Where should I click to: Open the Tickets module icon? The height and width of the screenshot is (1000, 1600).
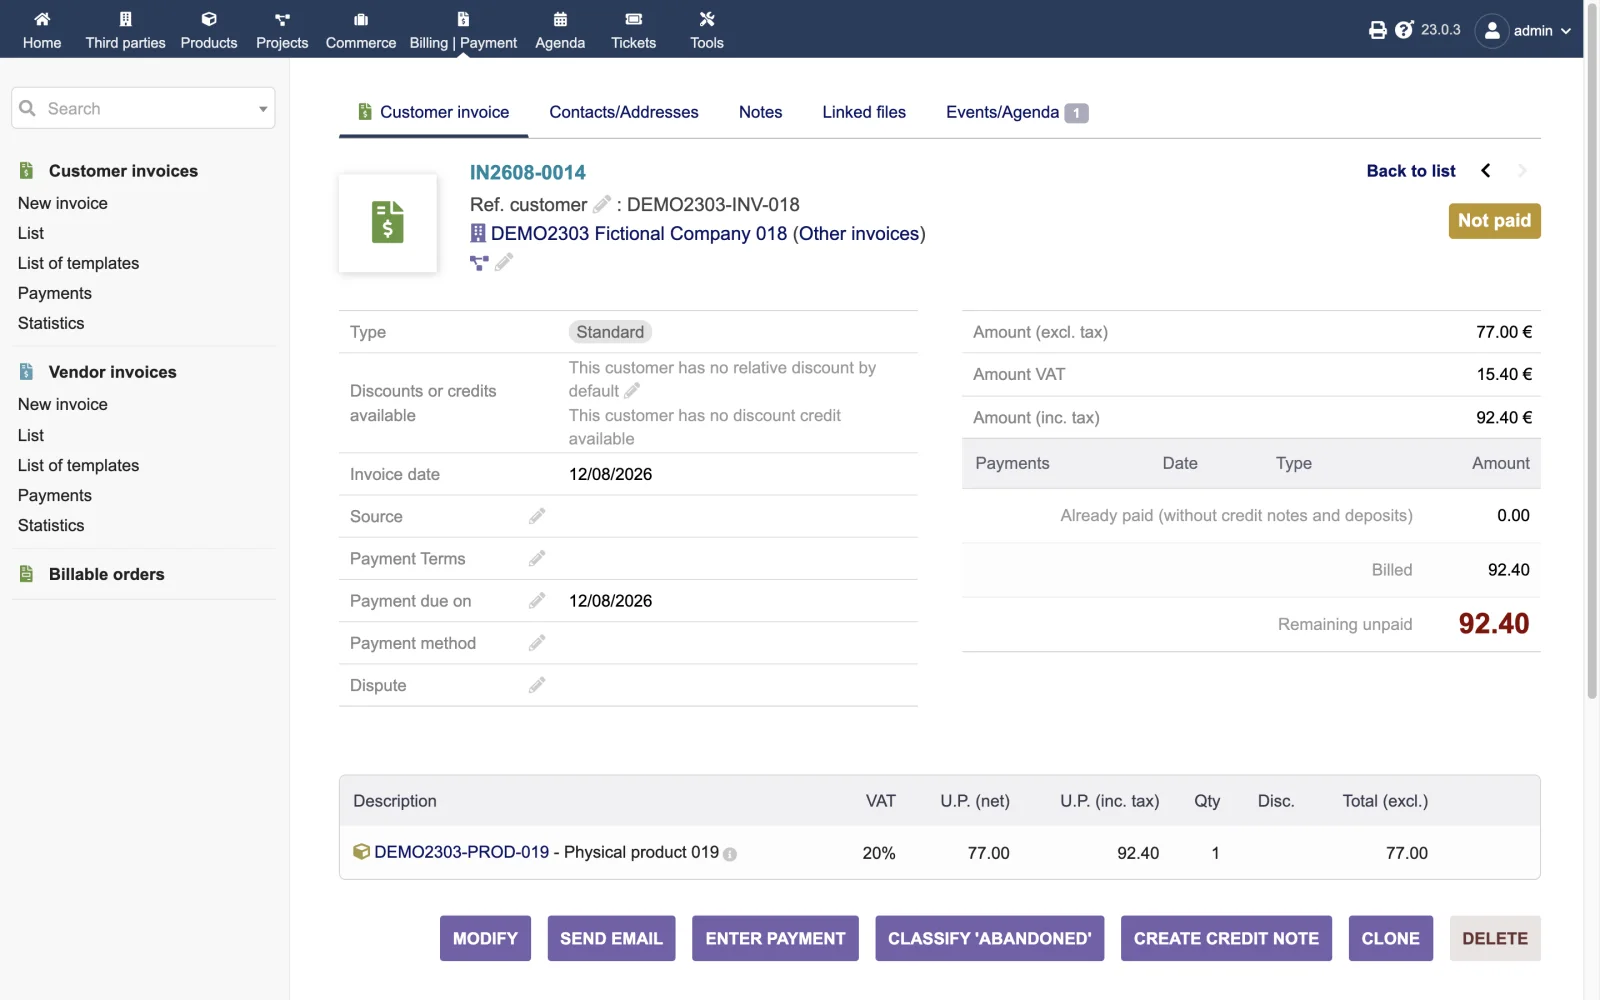coord(634,19)
